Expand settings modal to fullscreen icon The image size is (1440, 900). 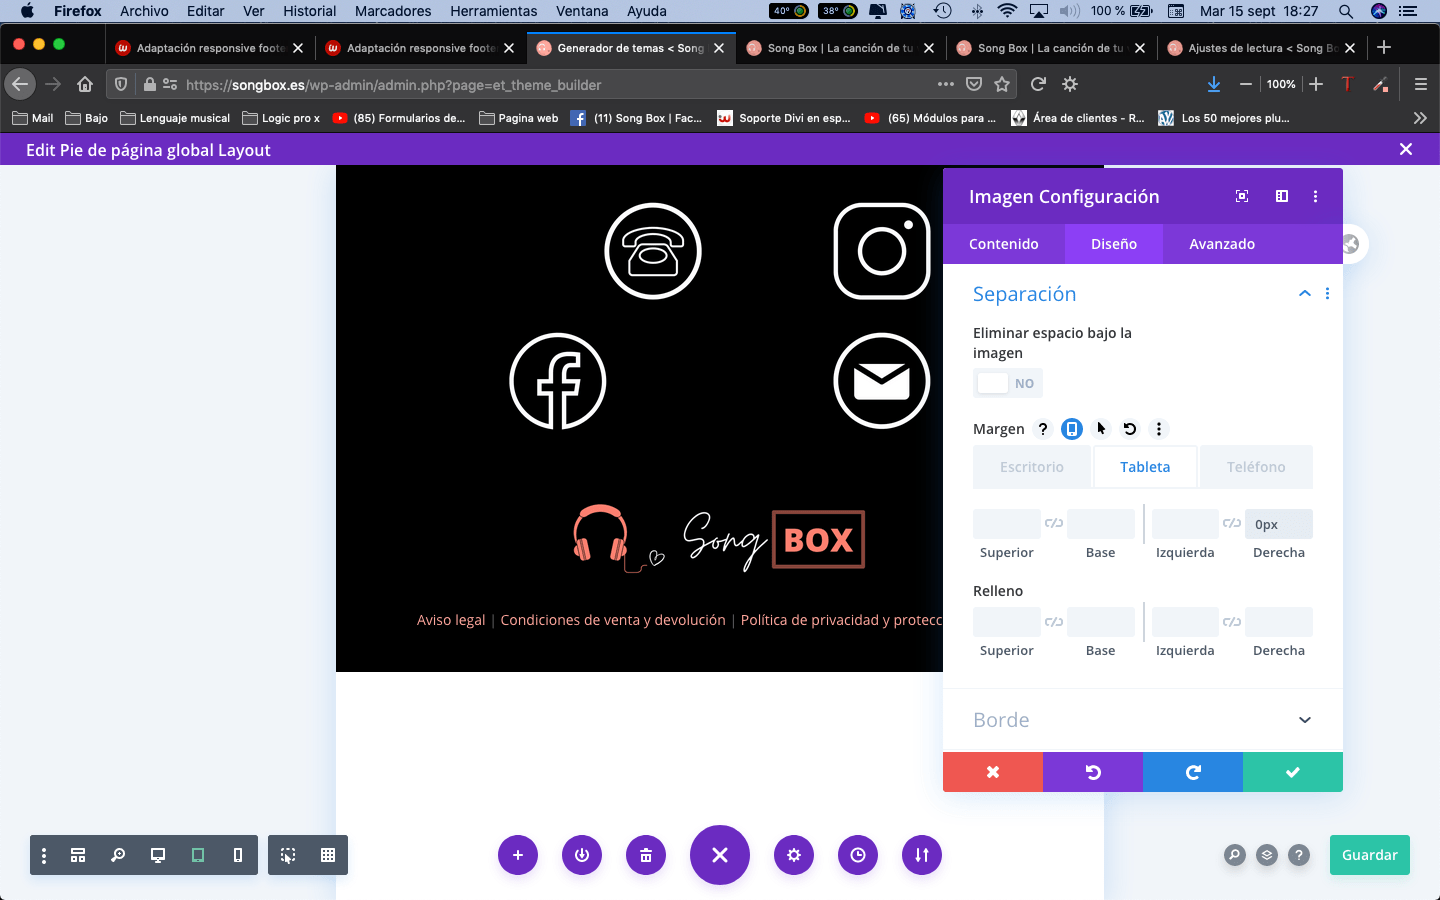pyautogui.click(x=1242, y=196)
